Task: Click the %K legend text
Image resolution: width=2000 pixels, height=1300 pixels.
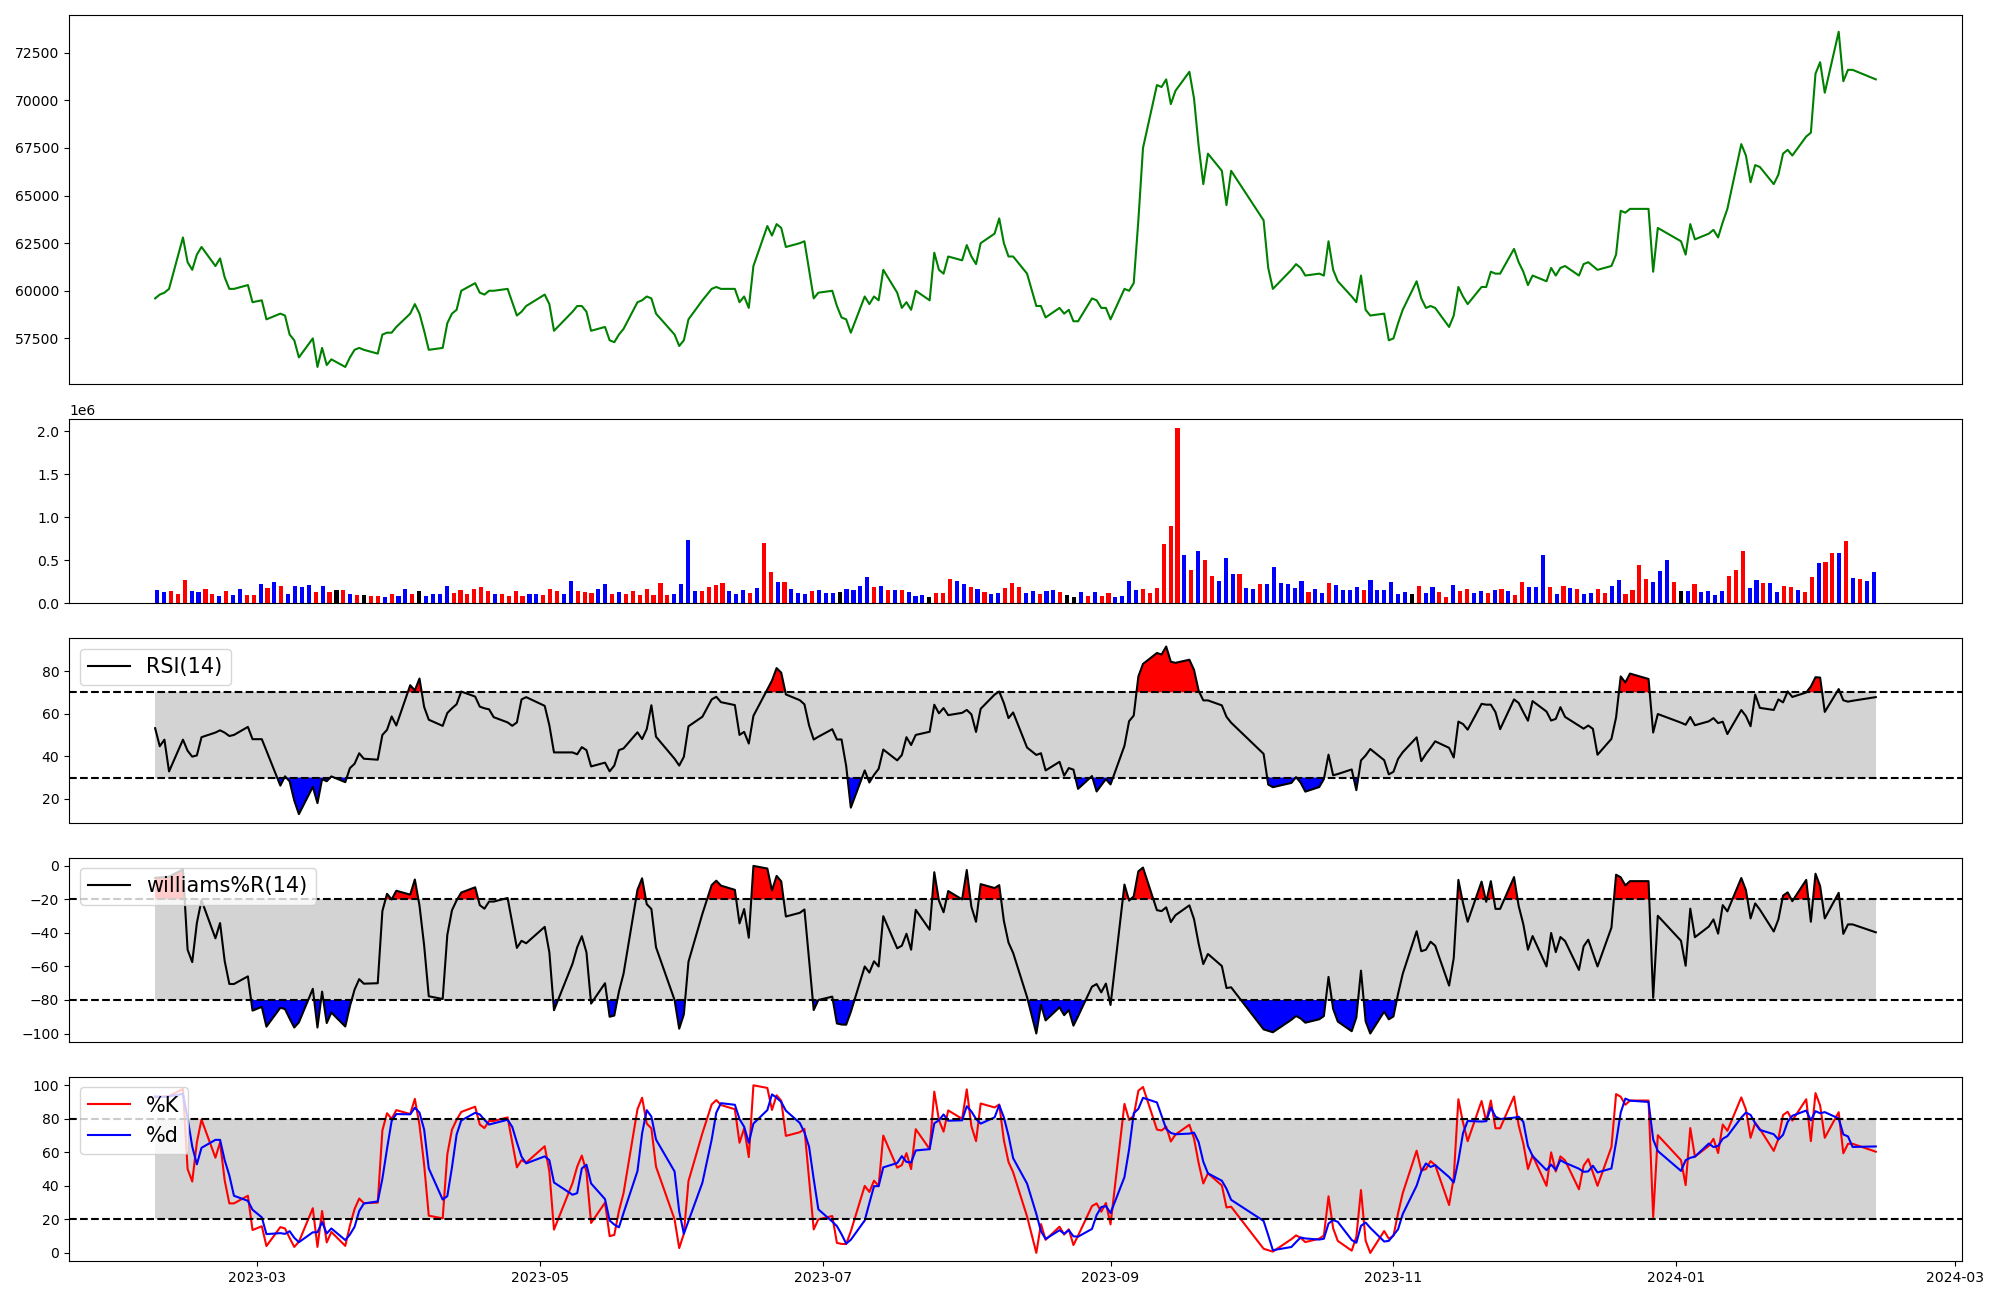Action: tap(162, 1105)
